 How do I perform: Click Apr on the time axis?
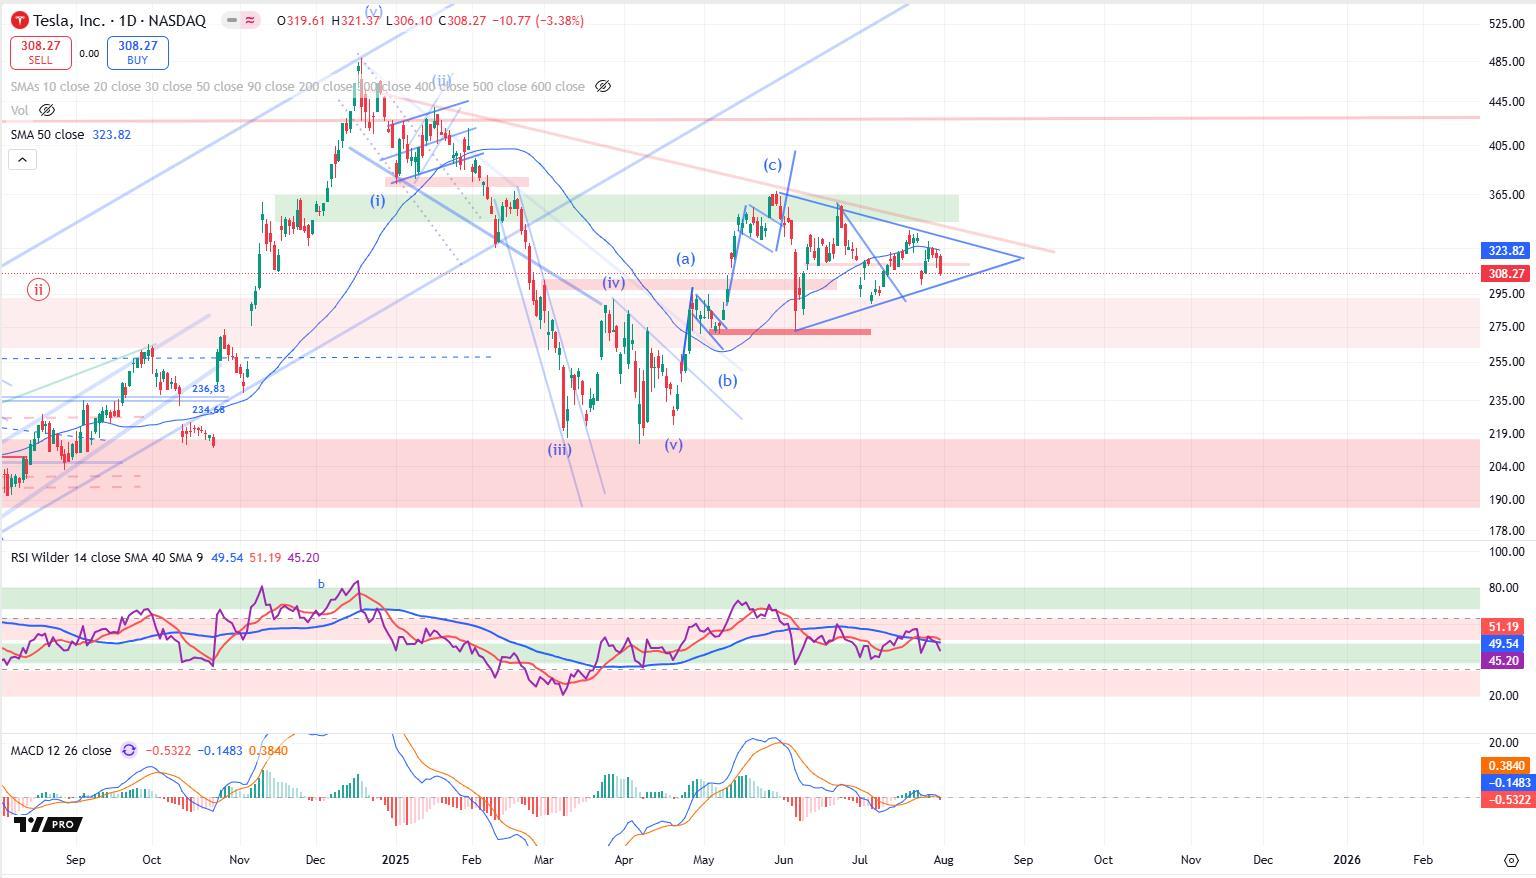pos(623,859)
